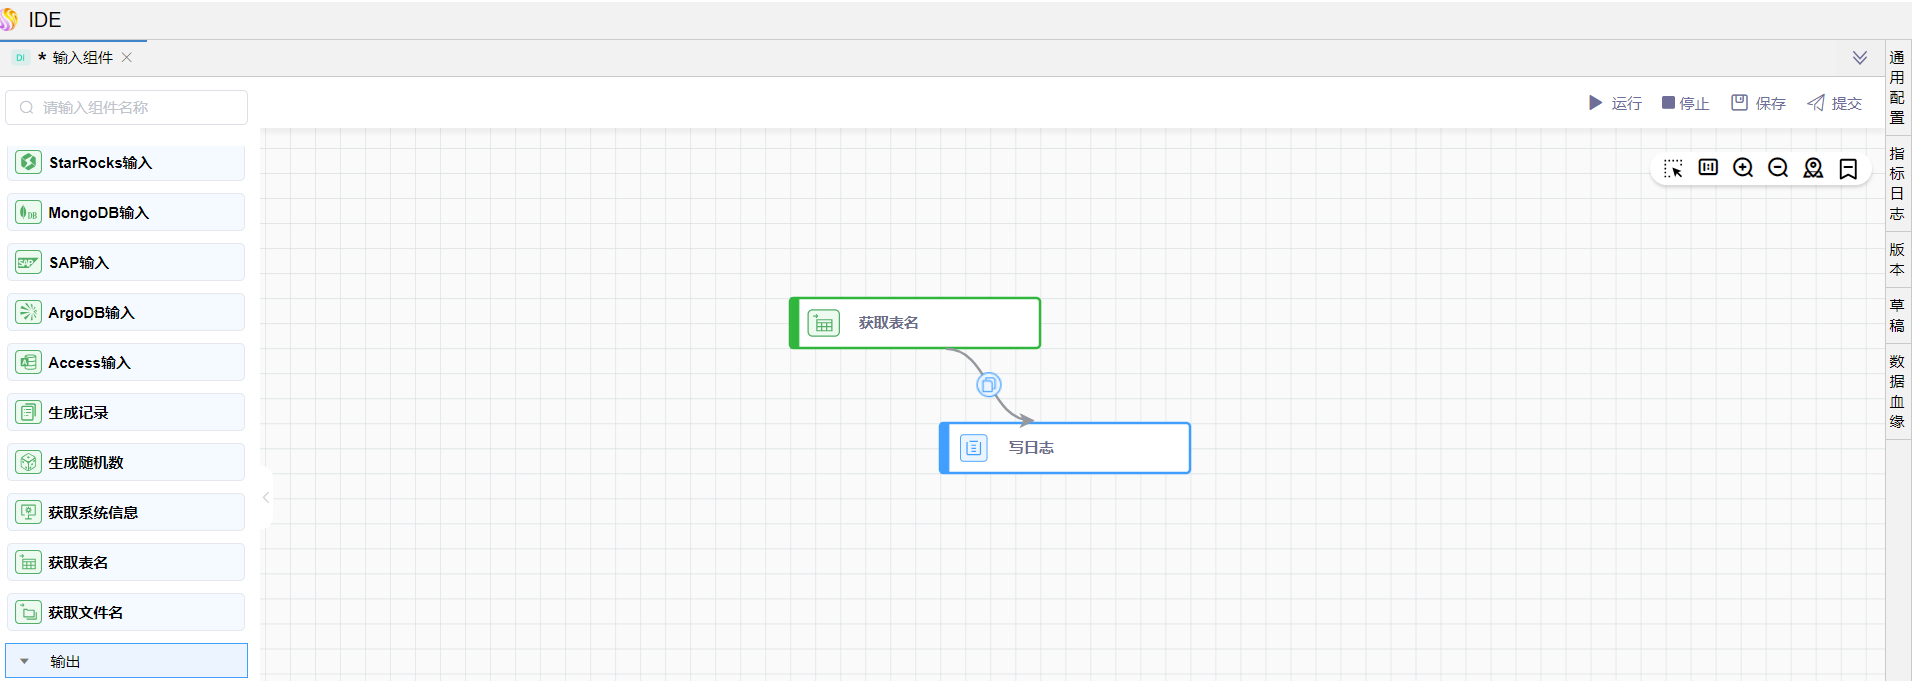Viewport: 1912px width, 681px height.
Task: Switch to the 指标日志 side panel
Action: [x=1897, y=183]
